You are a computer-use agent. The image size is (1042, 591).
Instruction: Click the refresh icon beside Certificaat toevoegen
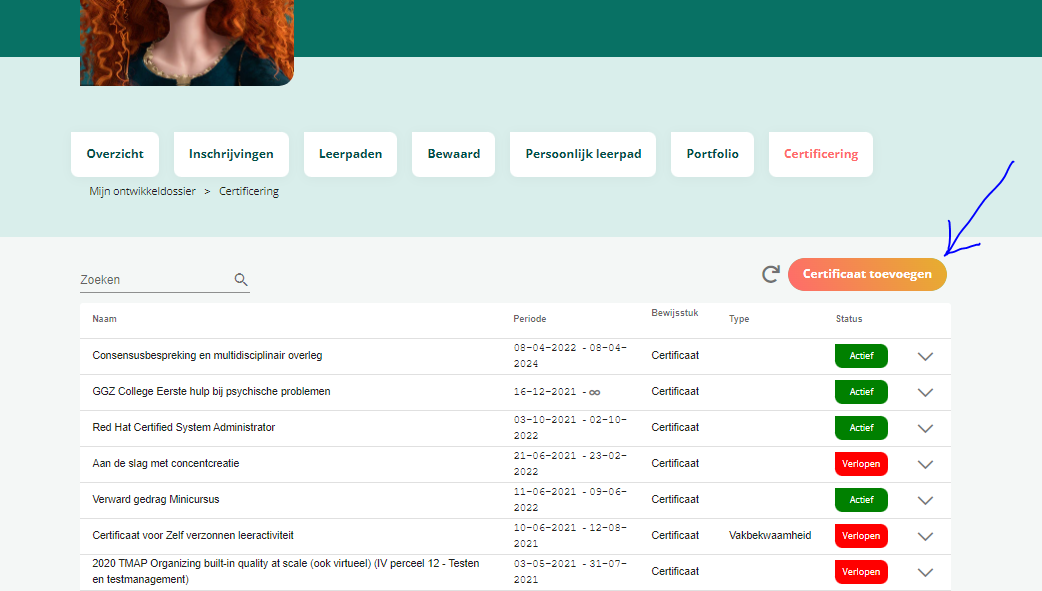770,274
